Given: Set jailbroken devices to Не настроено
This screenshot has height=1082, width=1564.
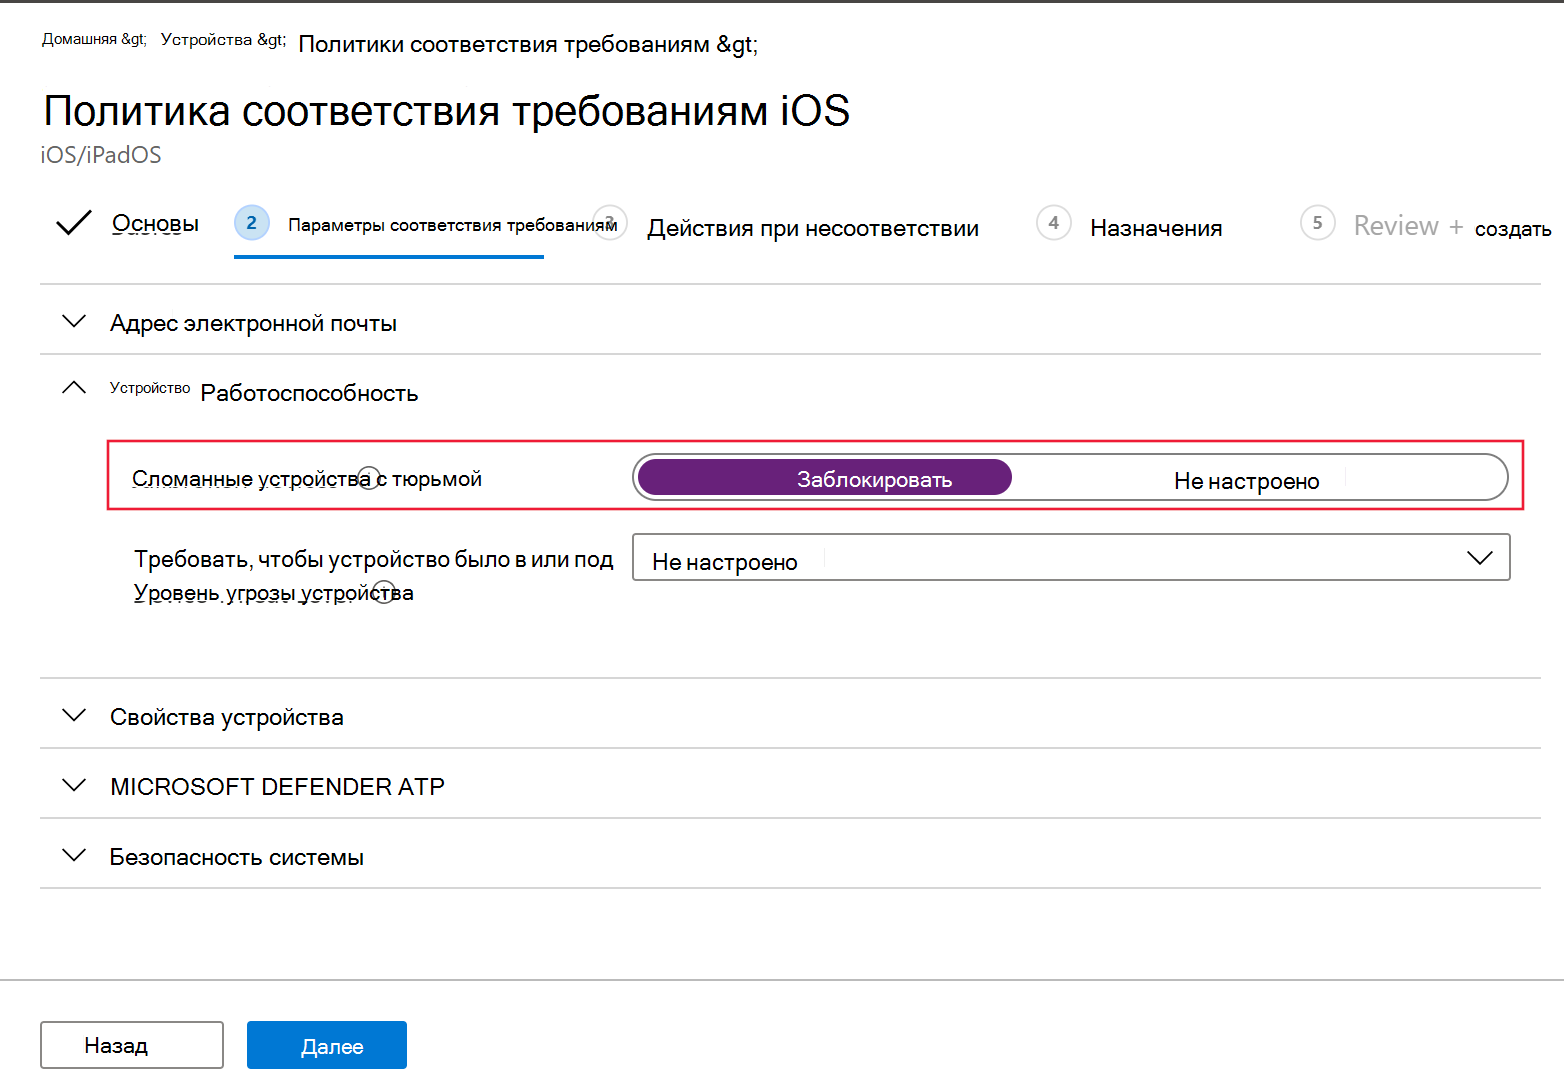Looking at the screenshot, I should [1246, 480].
